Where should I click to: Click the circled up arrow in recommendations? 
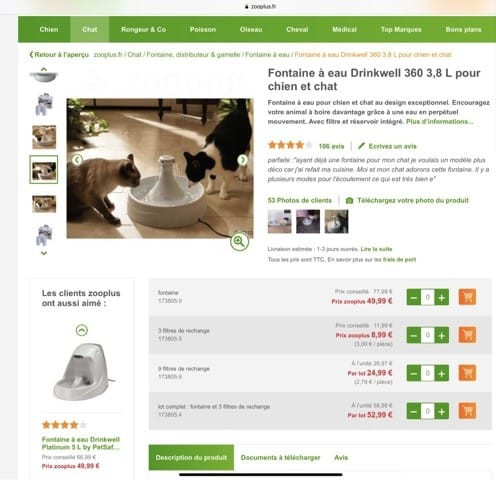pyautogui.click(x=82, y=330)
